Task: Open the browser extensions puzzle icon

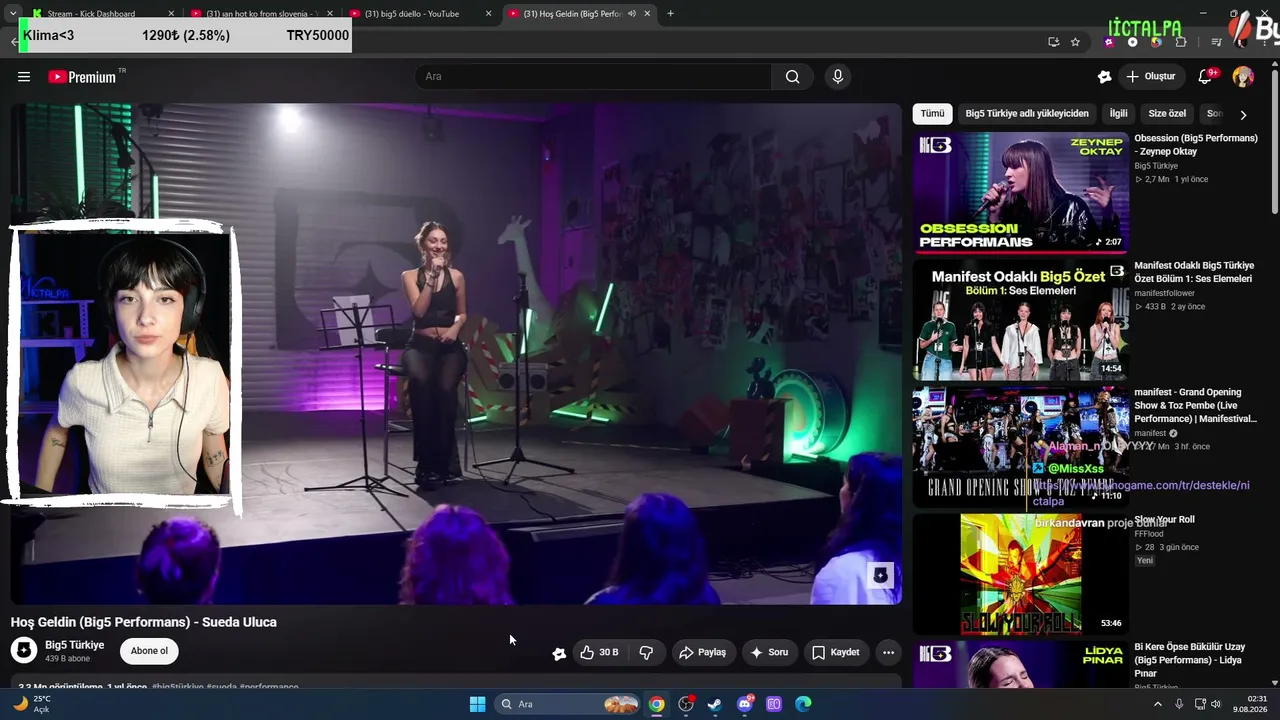Action: click(x=1181, y=42)
